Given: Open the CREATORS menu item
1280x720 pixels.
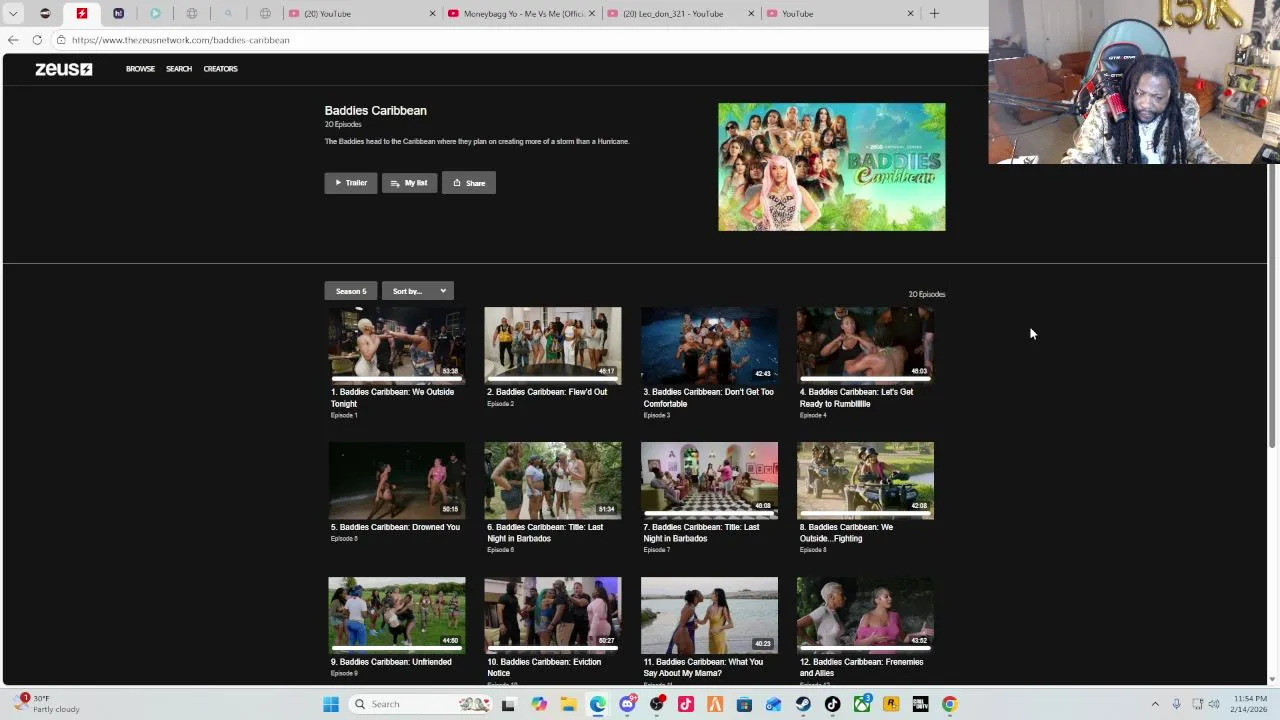Looking at the screenshot, I should [220, 69].
